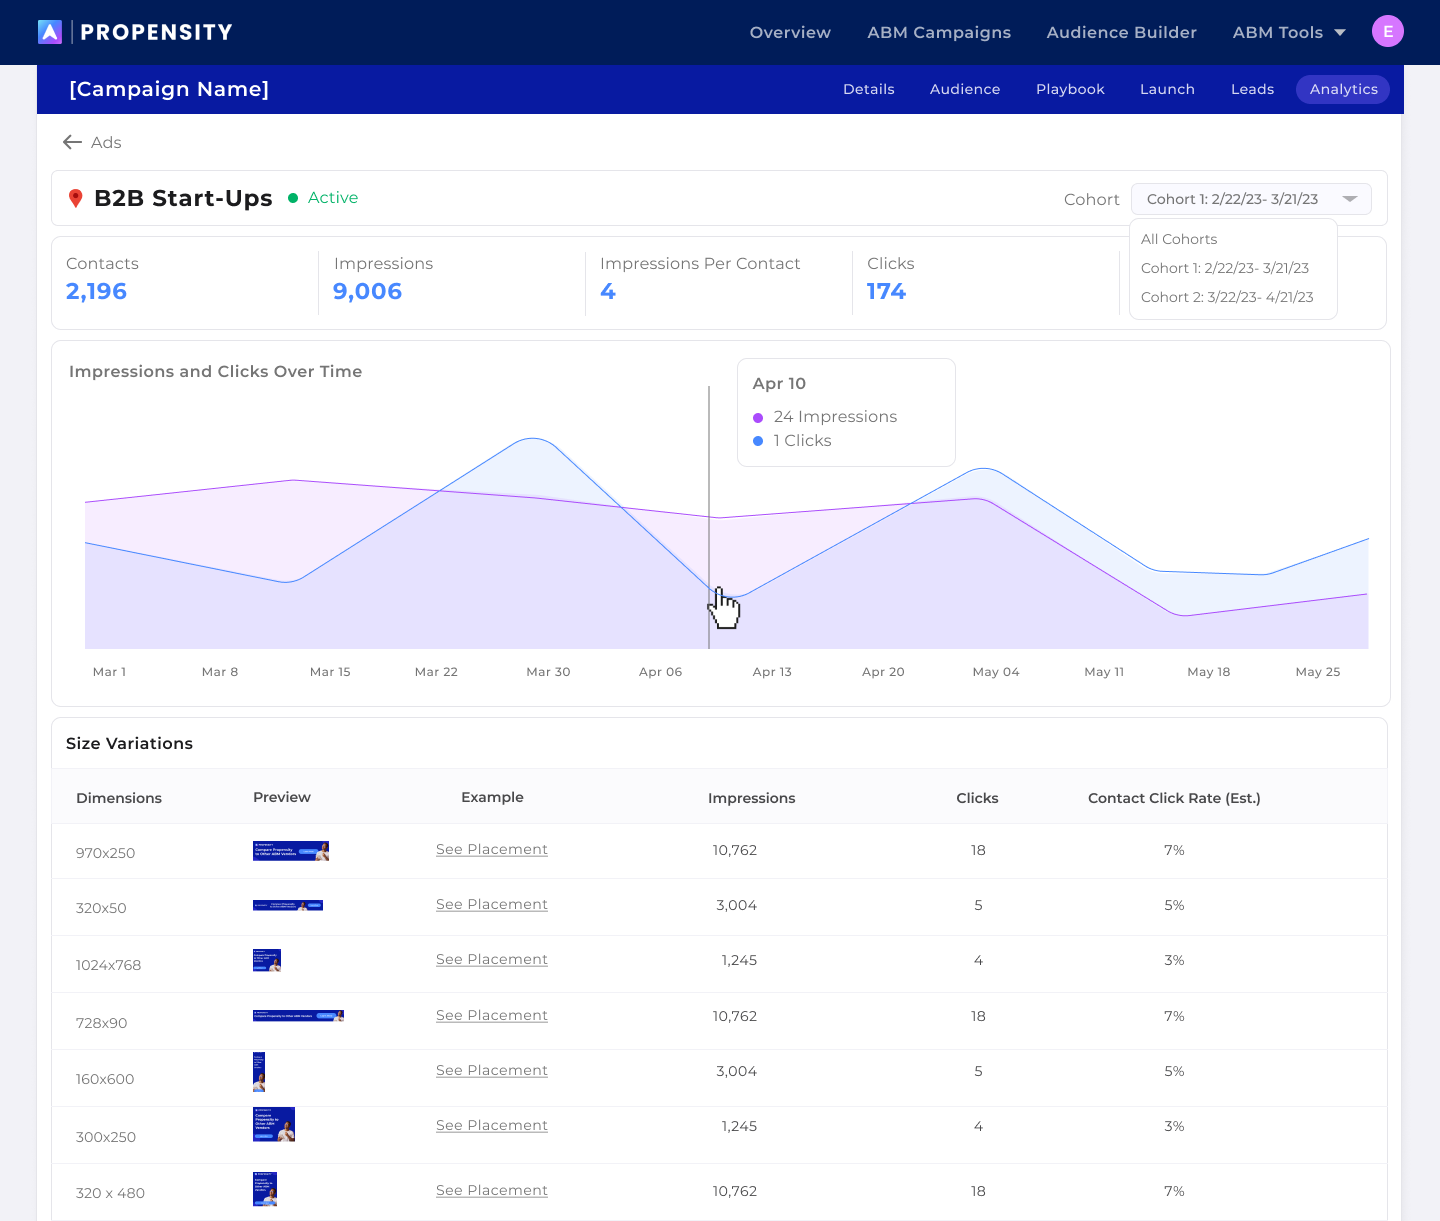Click the Propensity logo icon
This screenshot has width=1440, height=1221.
(x=50, y=32)
